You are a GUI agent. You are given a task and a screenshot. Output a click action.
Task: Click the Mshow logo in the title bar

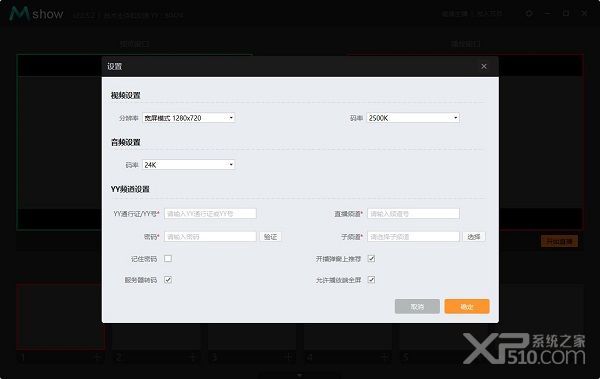click(x=36, y=14)
